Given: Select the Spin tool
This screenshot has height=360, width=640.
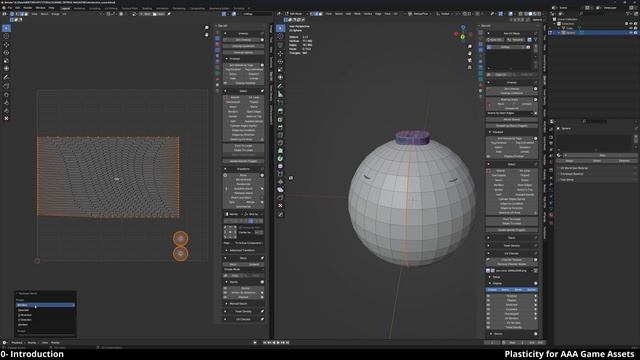Looking at the screenshot, I should (x=280, y=158).
